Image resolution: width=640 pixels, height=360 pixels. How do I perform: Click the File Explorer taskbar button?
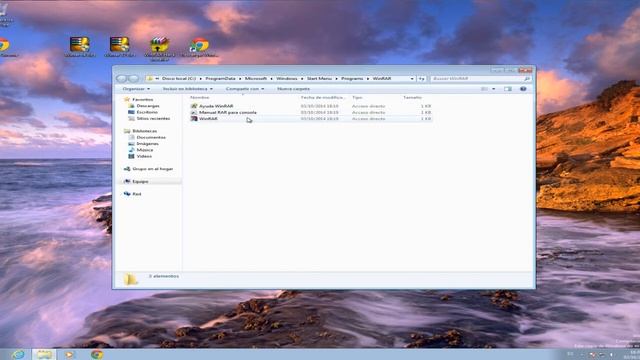[44, 354]
